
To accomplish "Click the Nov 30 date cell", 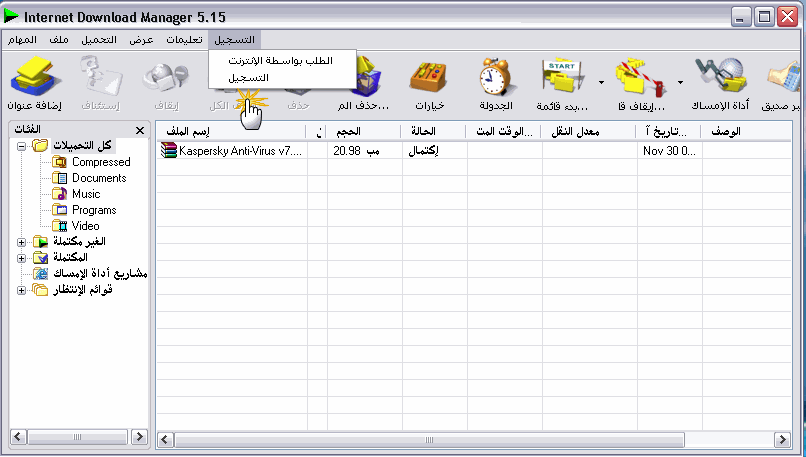I will click(x=669, y=151).
